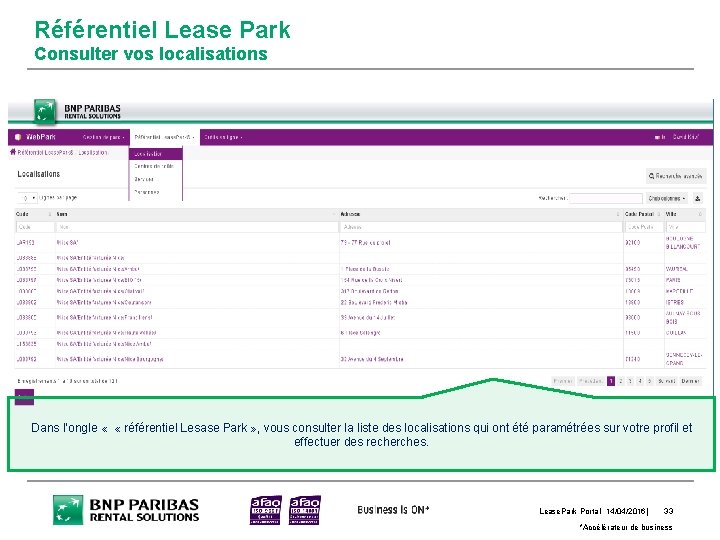The width and height of the screenshot is (720, 540).
Task: Click the Code Postal filter field
Action: [644, 227]
